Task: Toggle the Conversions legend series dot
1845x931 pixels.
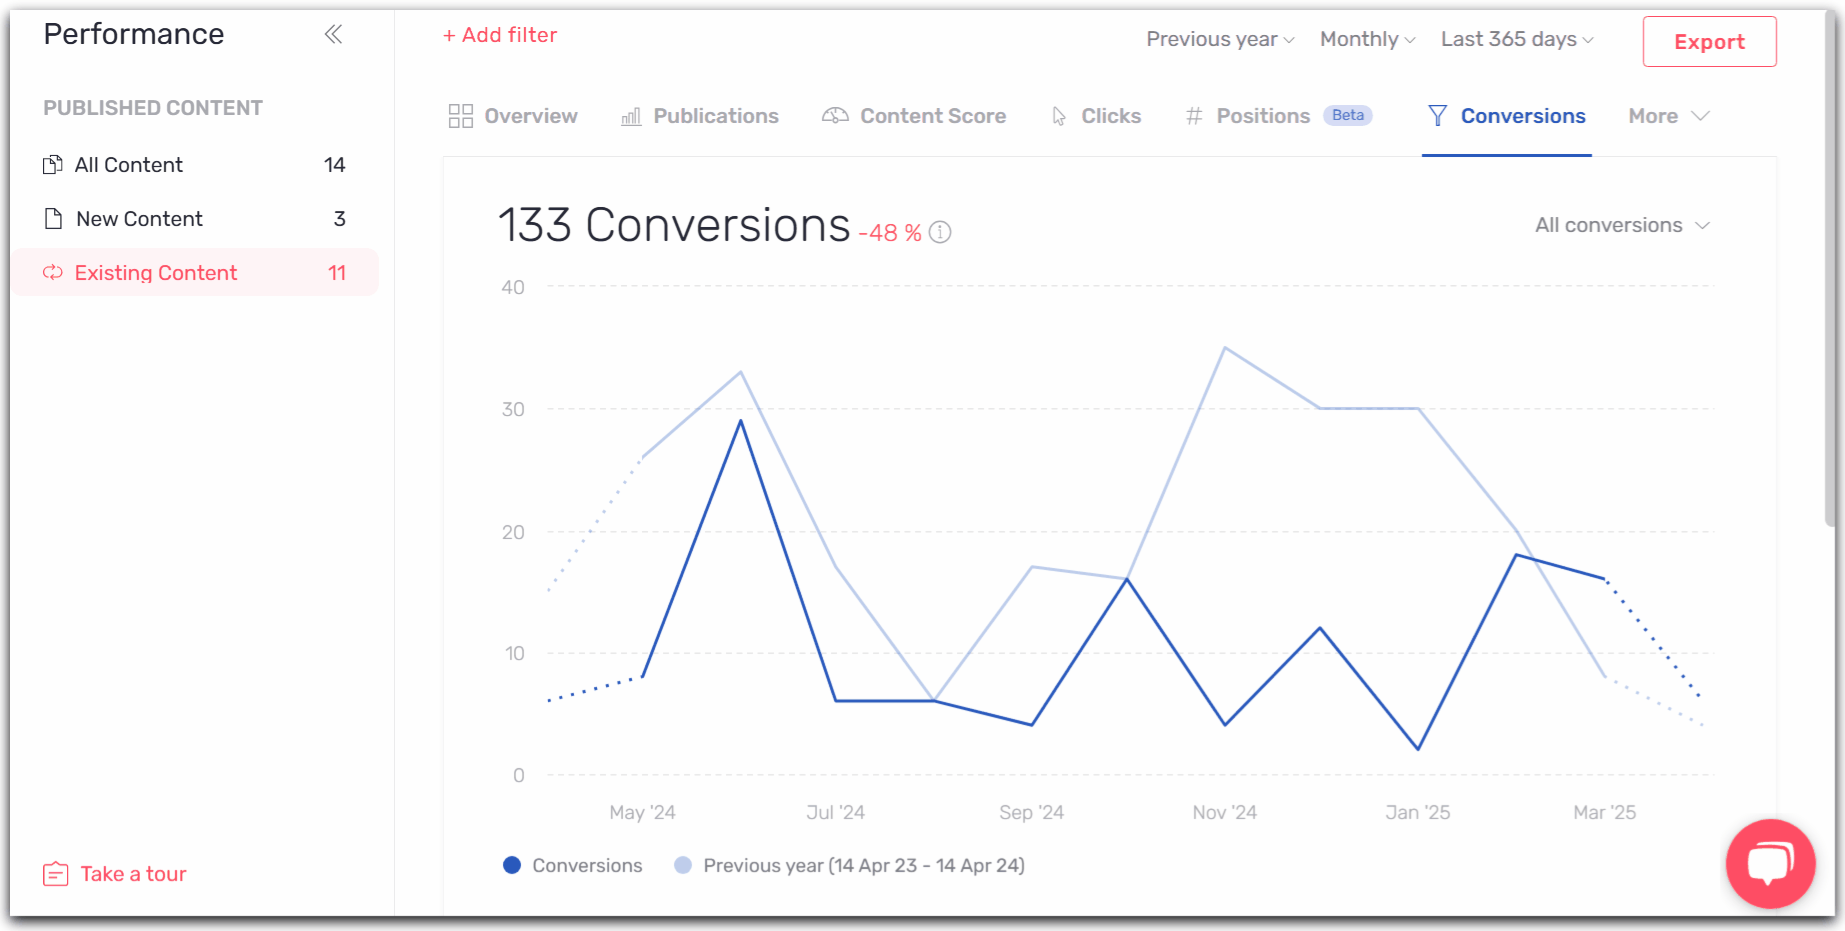Action: [512, 865]
